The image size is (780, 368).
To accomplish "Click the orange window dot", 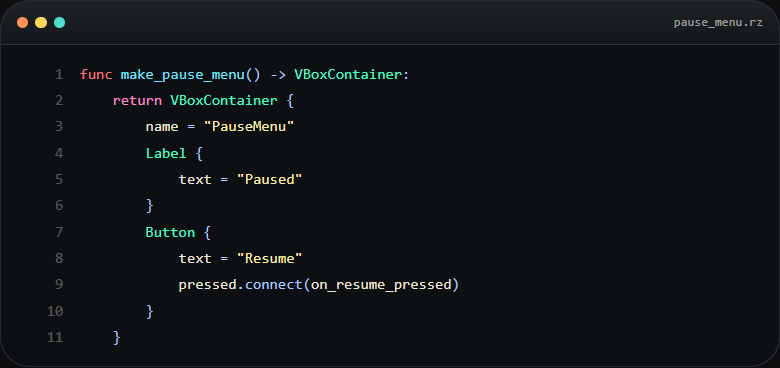I will pyautogui.click(x=22, y=23).
